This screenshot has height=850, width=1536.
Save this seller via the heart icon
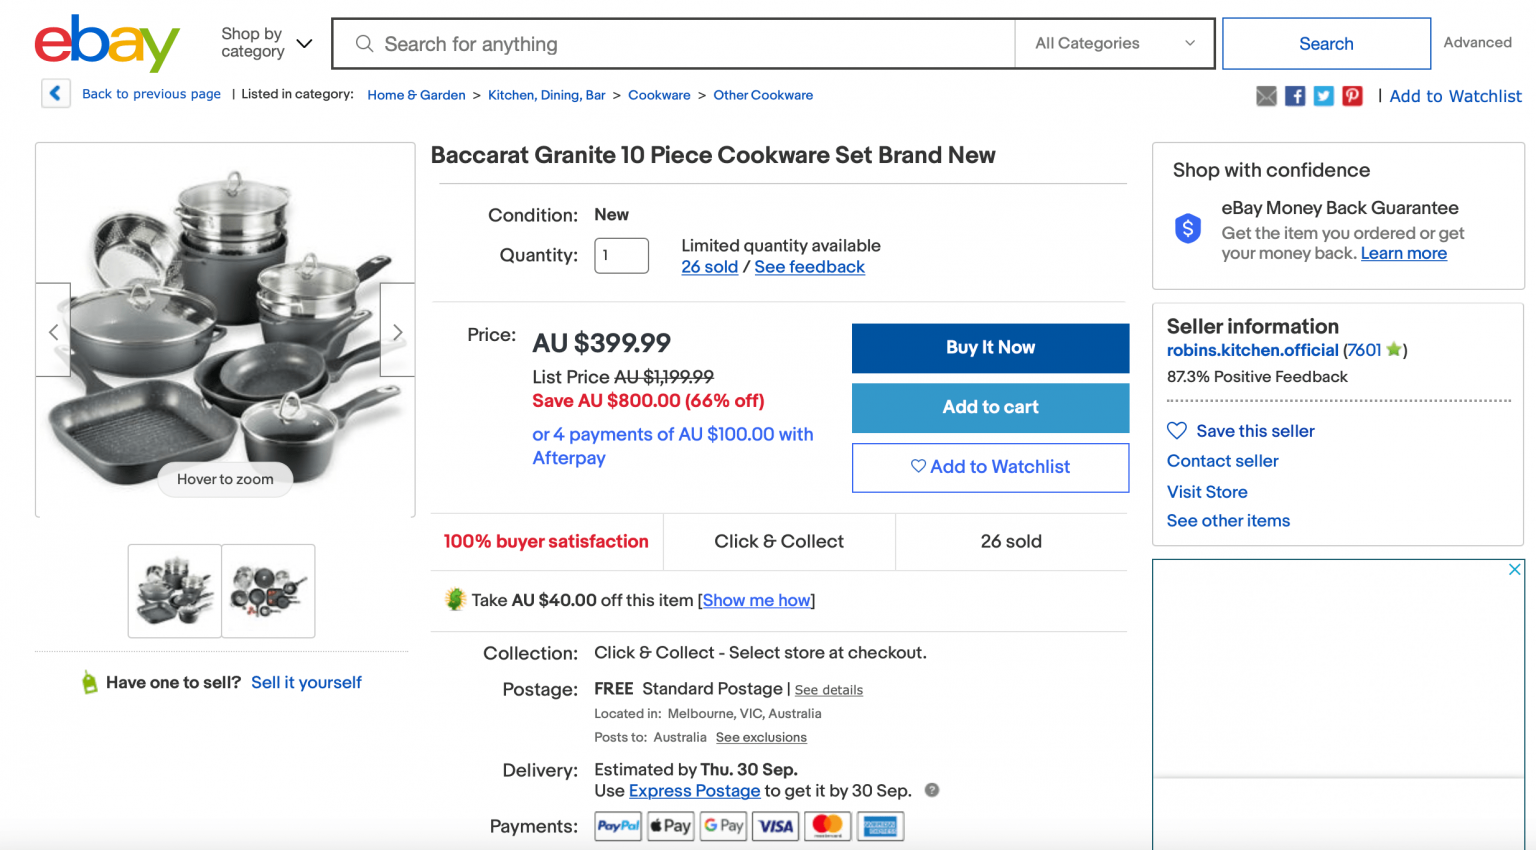[1176, 430]
